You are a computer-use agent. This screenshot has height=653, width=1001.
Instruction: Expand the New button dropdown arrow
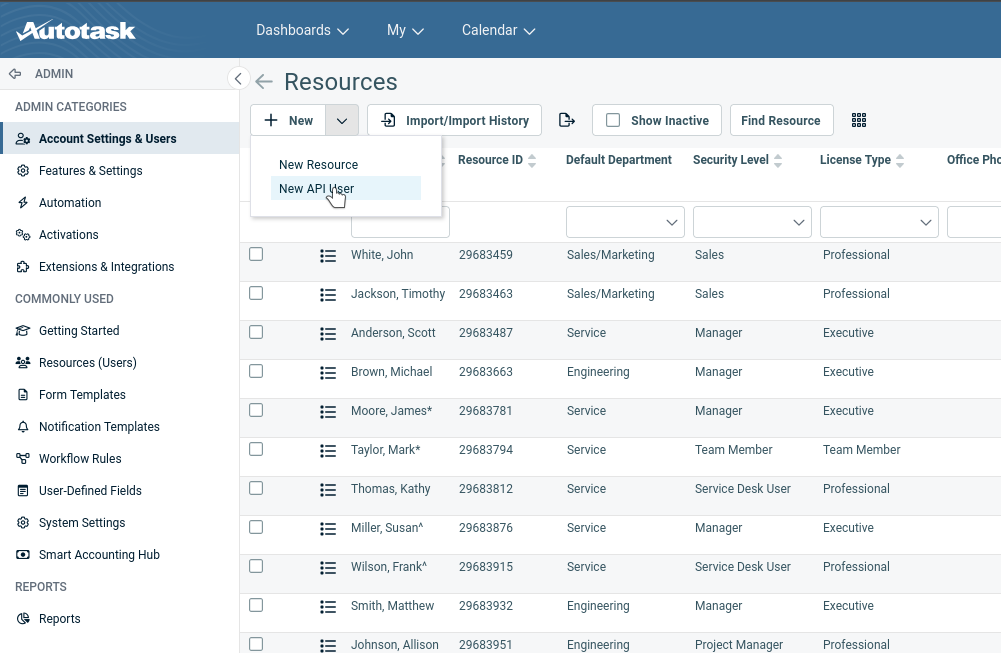tap(342, 120)
